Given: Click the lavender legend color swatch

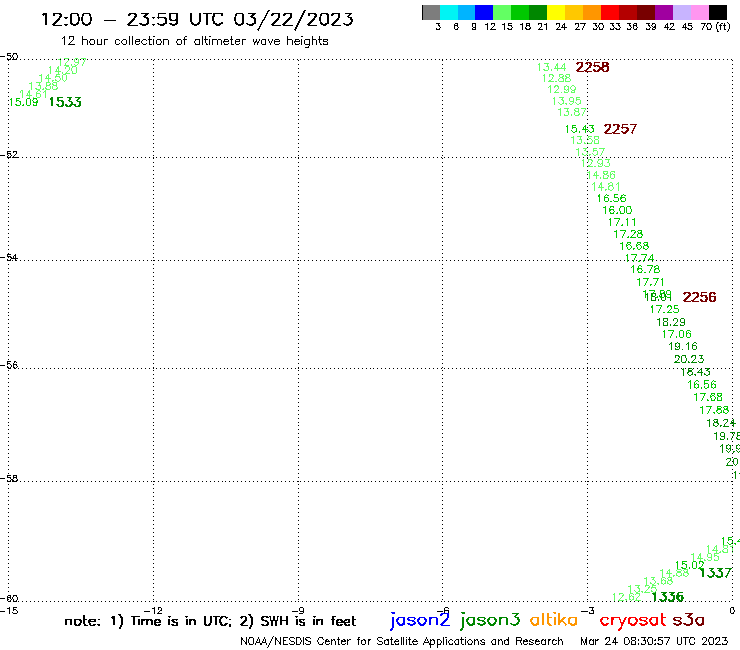Looking at the screenshot, I should [681, 13].
